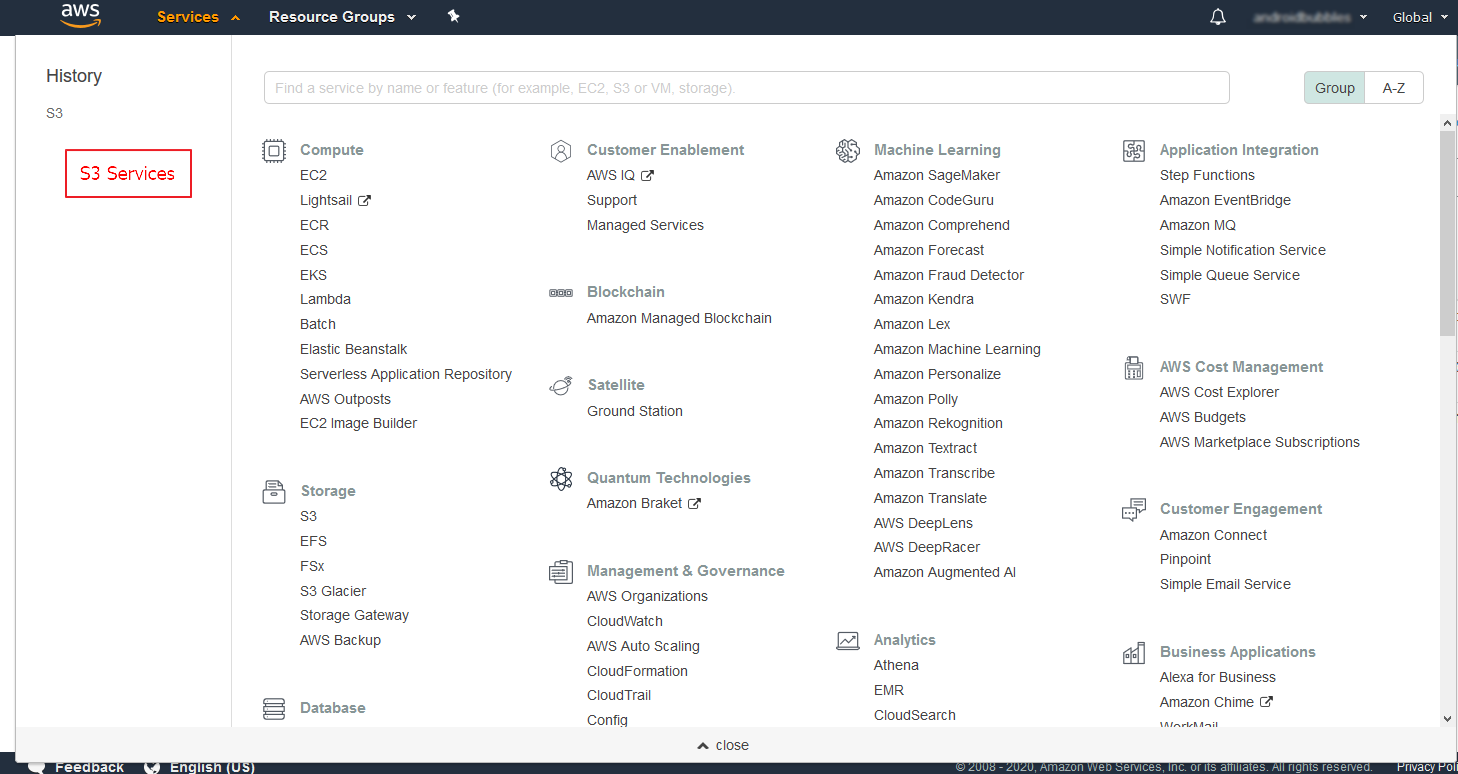Open the EC2 service
This screenshot has width=1458, height=774.
[x=313, y=175]
